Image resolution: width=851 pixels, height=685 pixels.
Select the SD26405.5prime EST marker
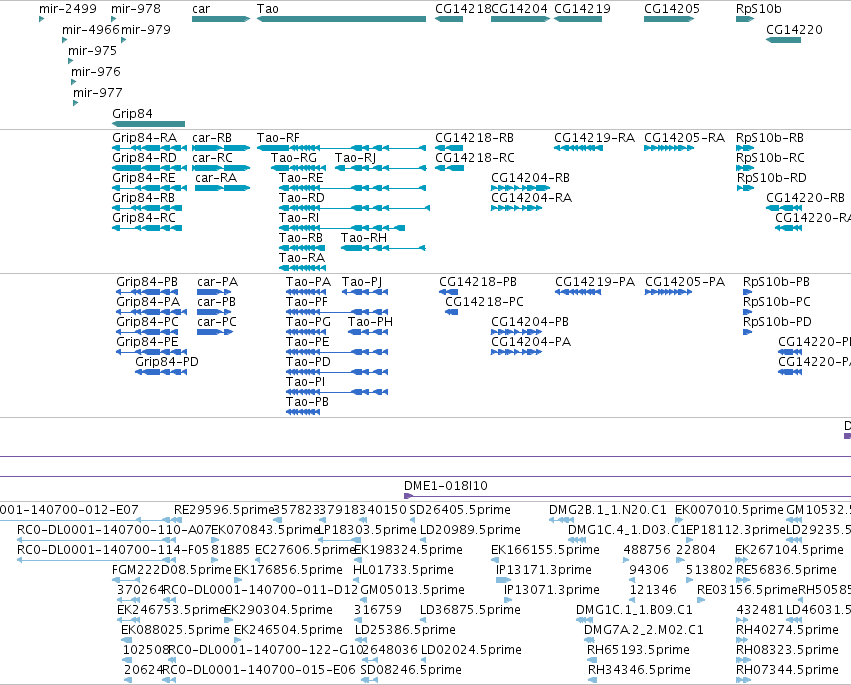point(412,520)
